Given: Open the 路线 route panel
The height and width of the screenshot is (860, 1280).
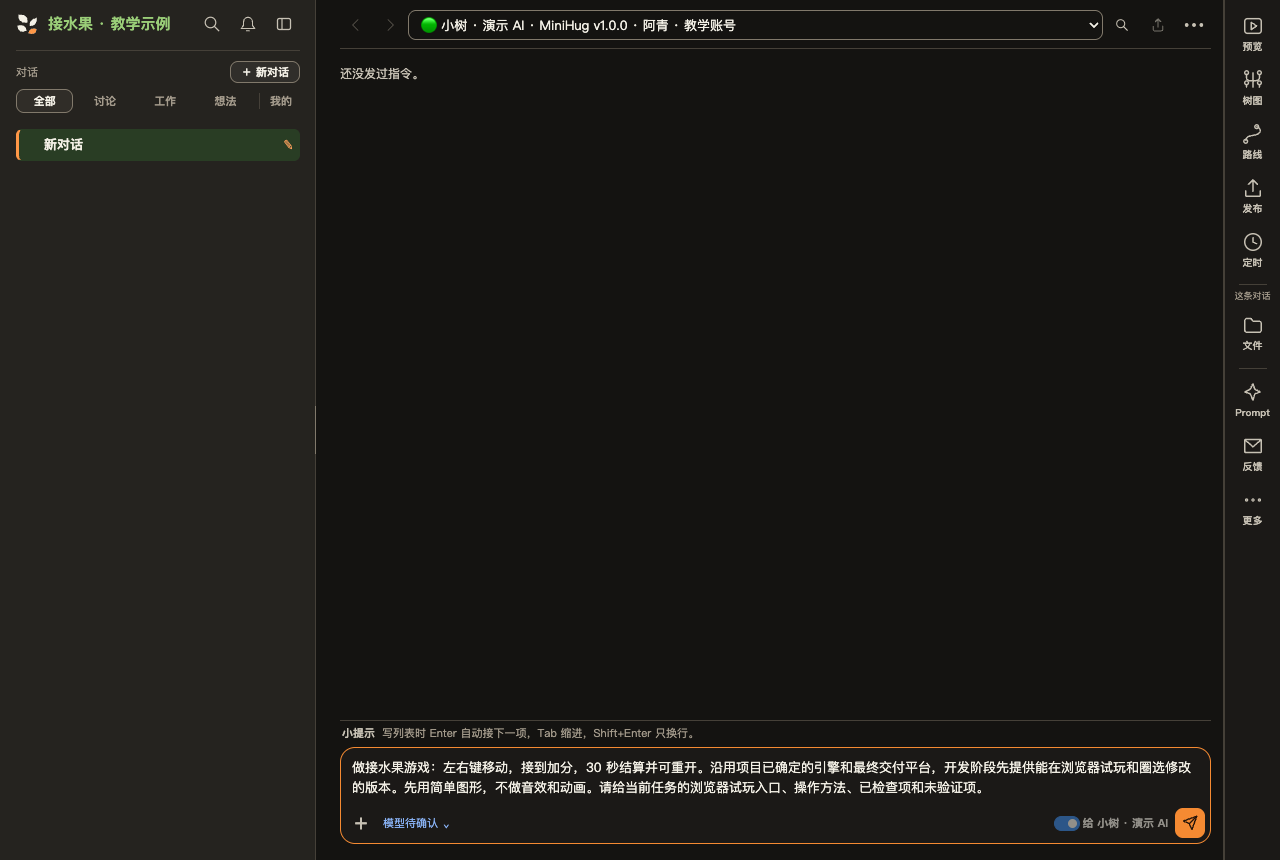Looking at the screenshot, I should pos(1252,142).
